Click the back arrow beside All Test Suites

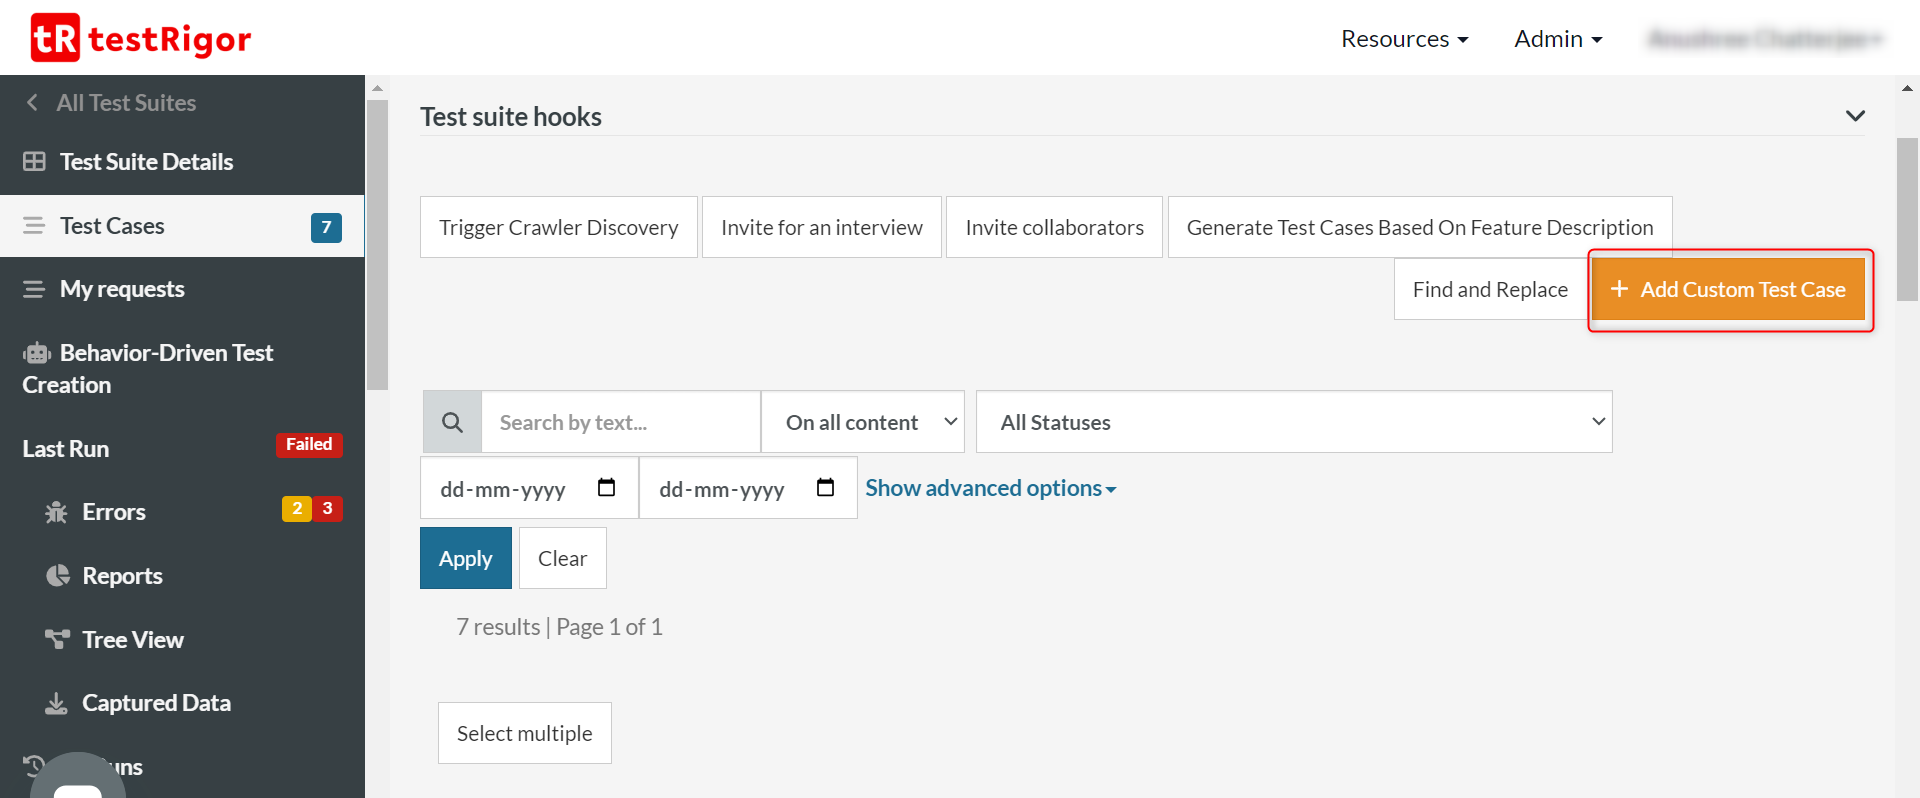[32, 103]
